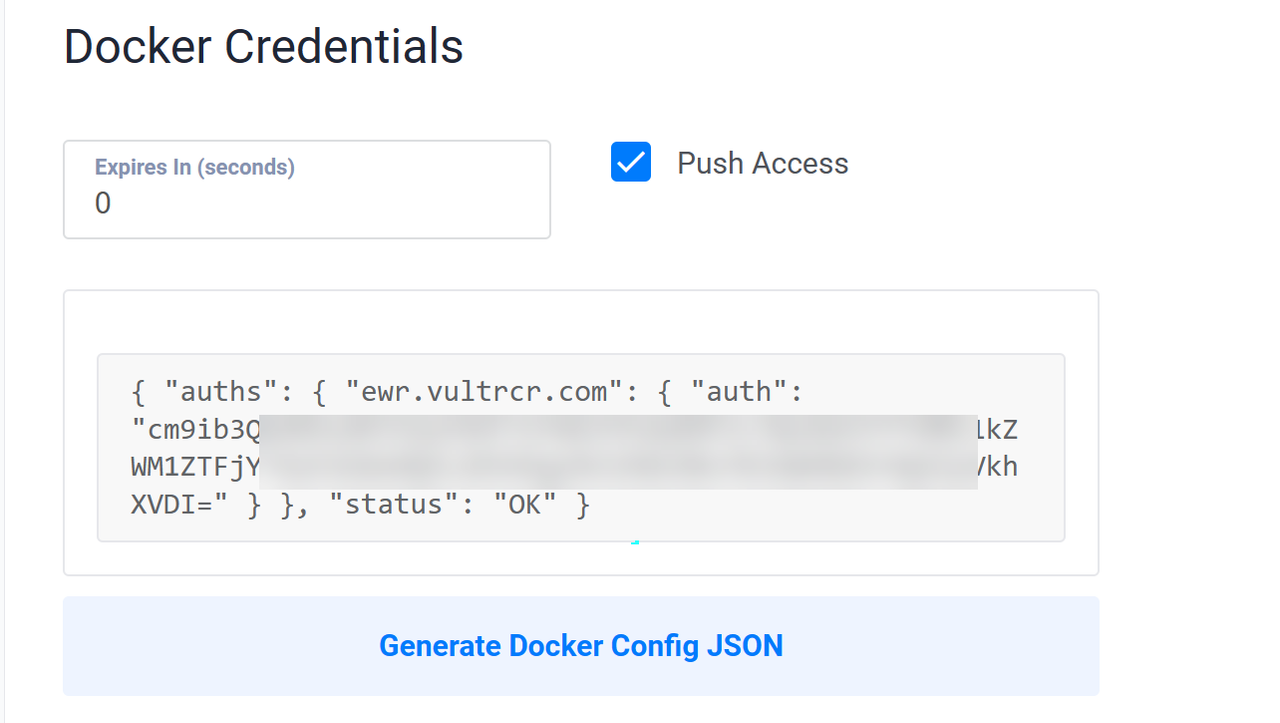The height and width of the screenshot is (723, 1280).
Task: Uncheck the Push Access checkbox
Action: point(631,162)
